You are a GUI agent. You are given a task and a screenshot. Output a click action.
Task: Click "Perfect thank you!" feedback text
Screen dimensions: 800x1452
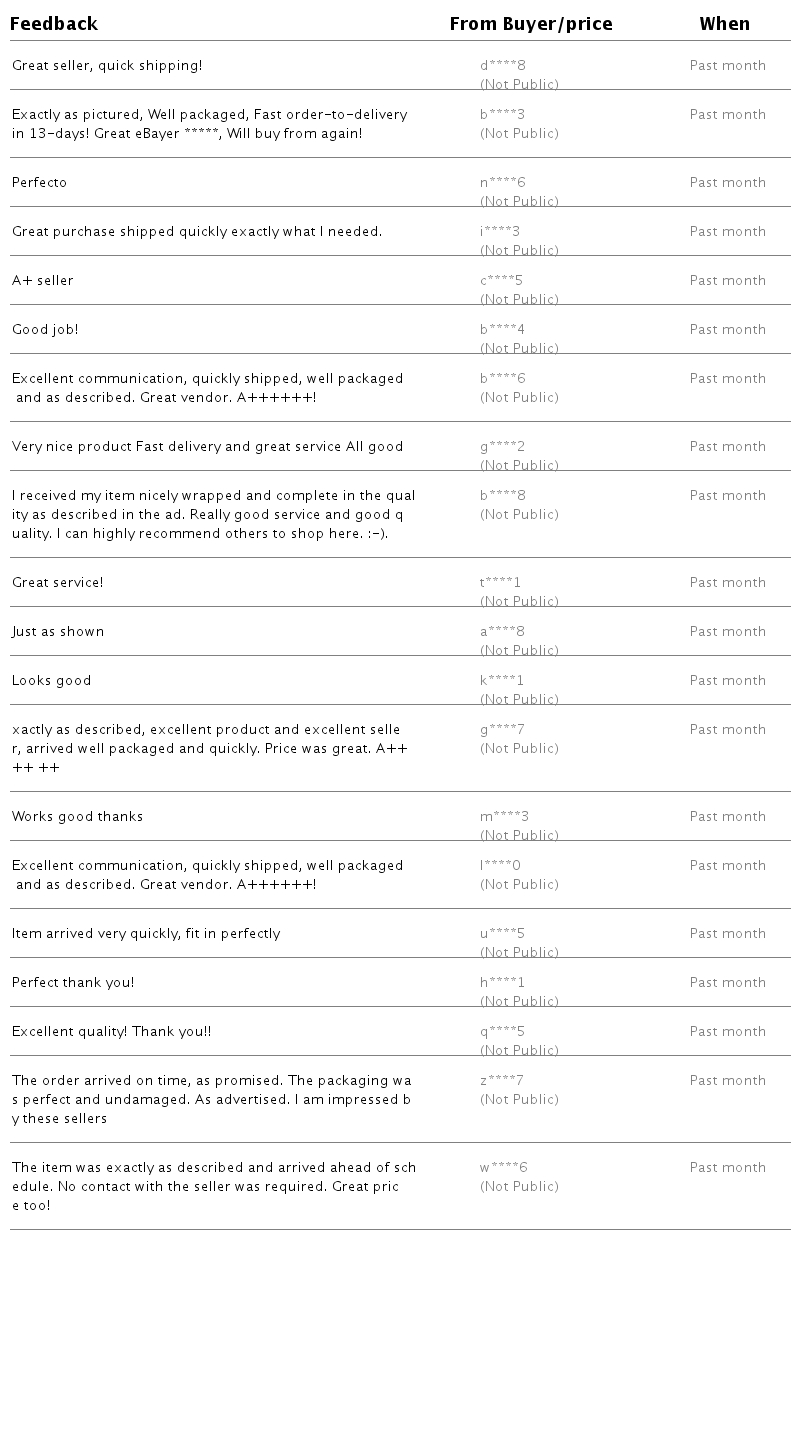(73, 983)
